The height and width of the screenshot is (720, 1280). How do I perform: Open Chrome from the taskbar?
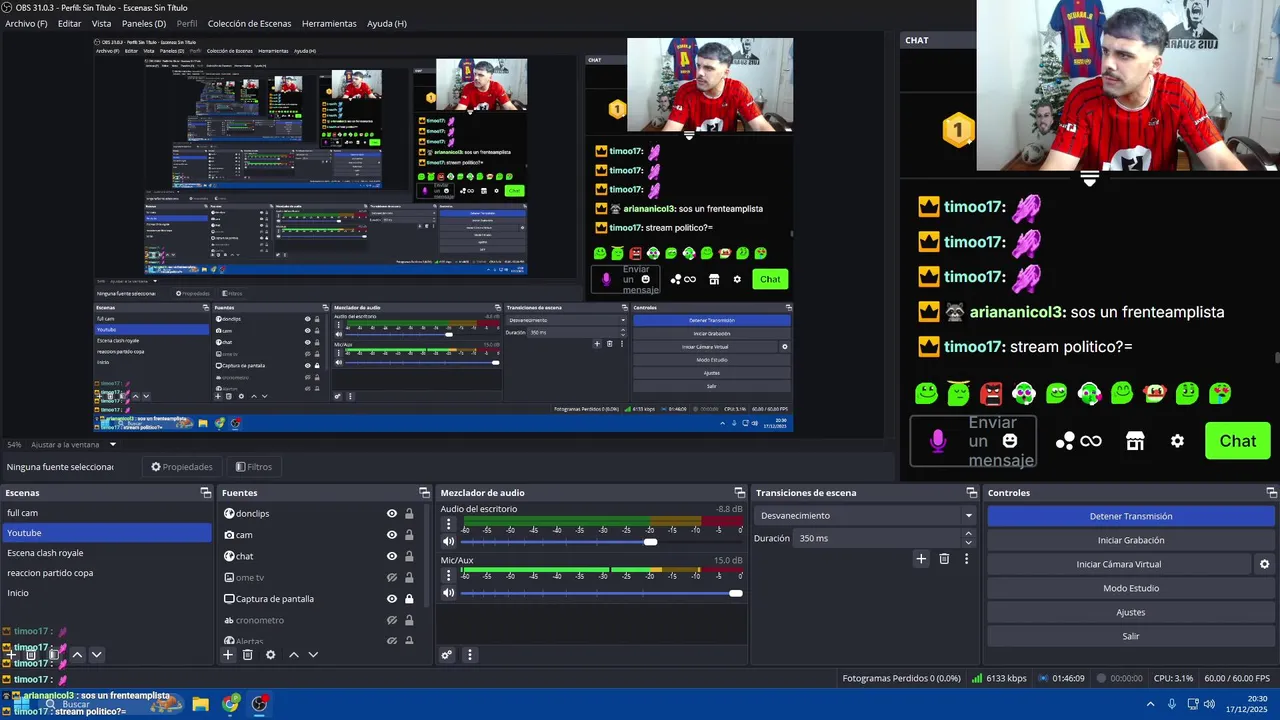(230, 704)
